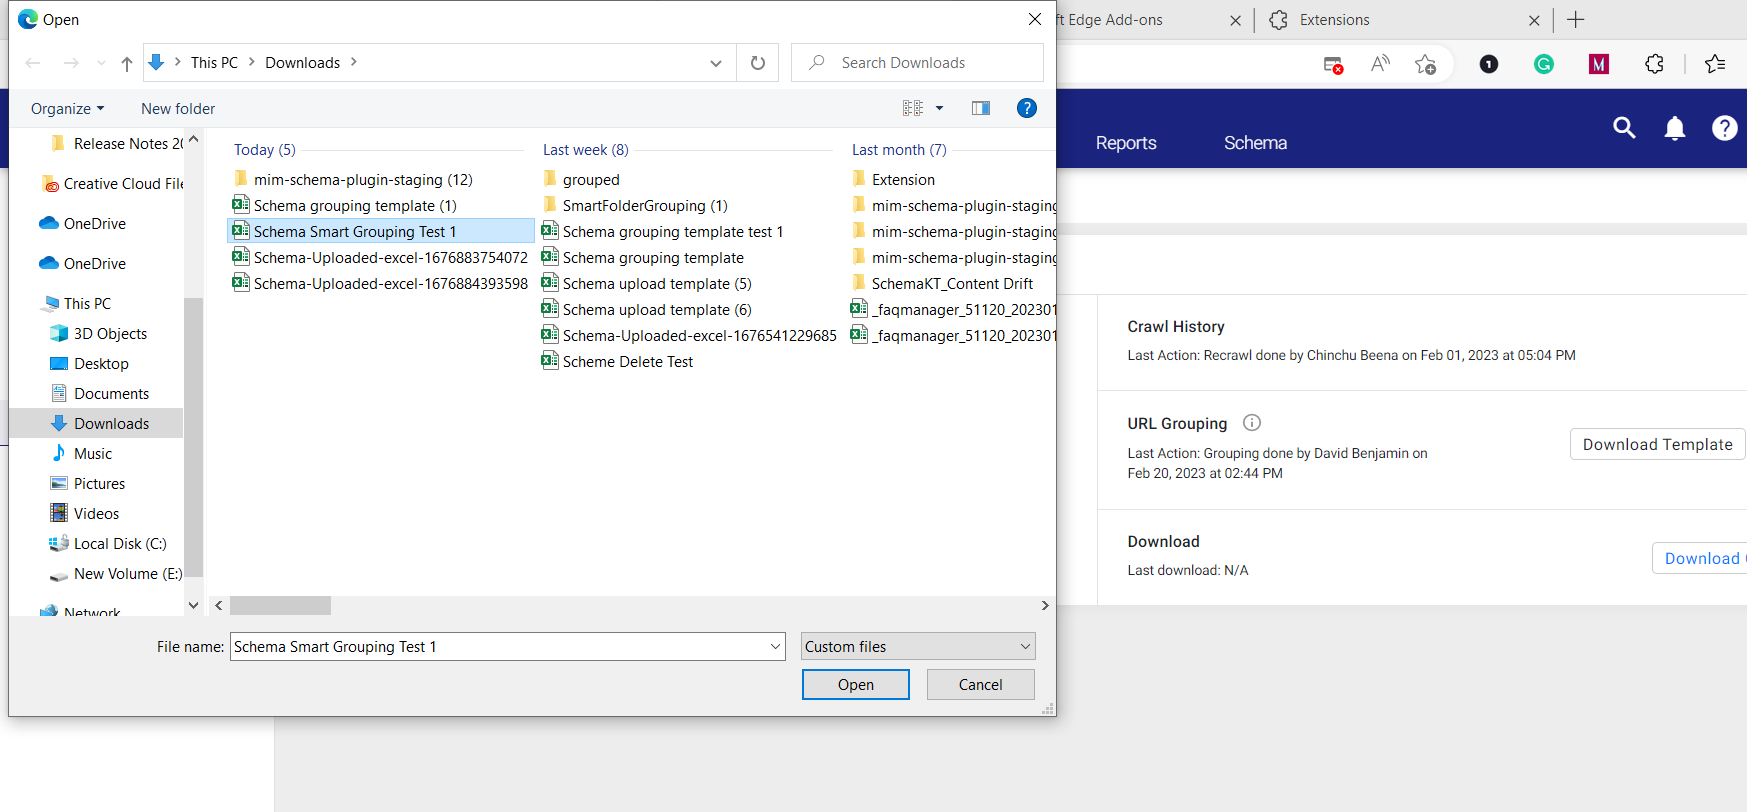Click the Download Template button
Viewport: 1747px width, 812px height.
[1657, 444]
